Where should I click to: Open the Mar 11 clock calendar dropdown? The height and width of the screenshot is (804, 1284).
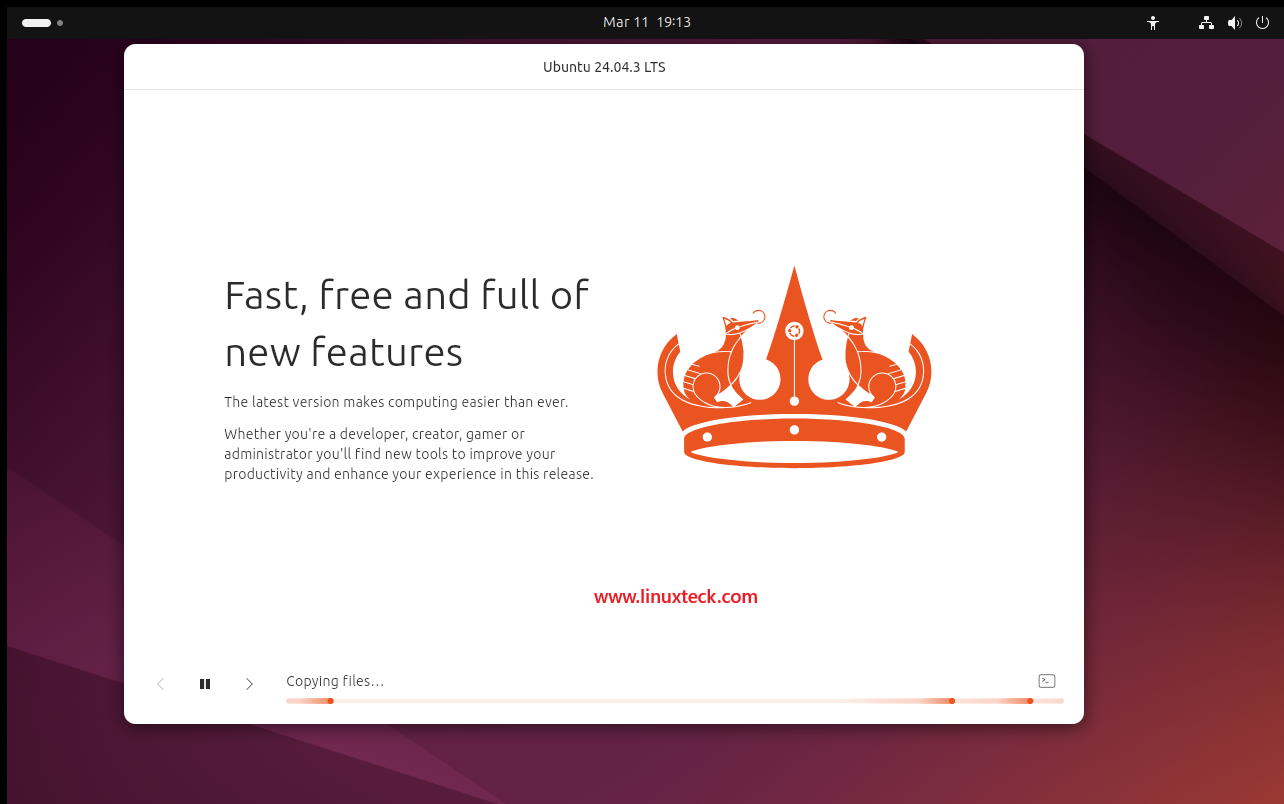coord(646,22)
